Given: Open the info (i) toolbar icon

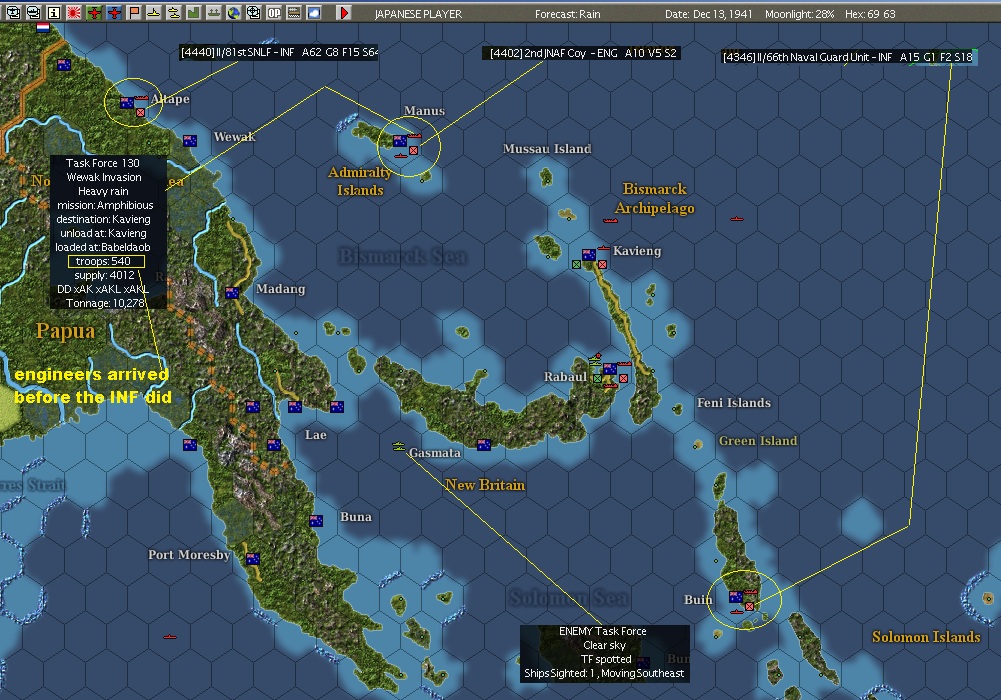Looking at the screenshot, I should [x=54, y=12].
